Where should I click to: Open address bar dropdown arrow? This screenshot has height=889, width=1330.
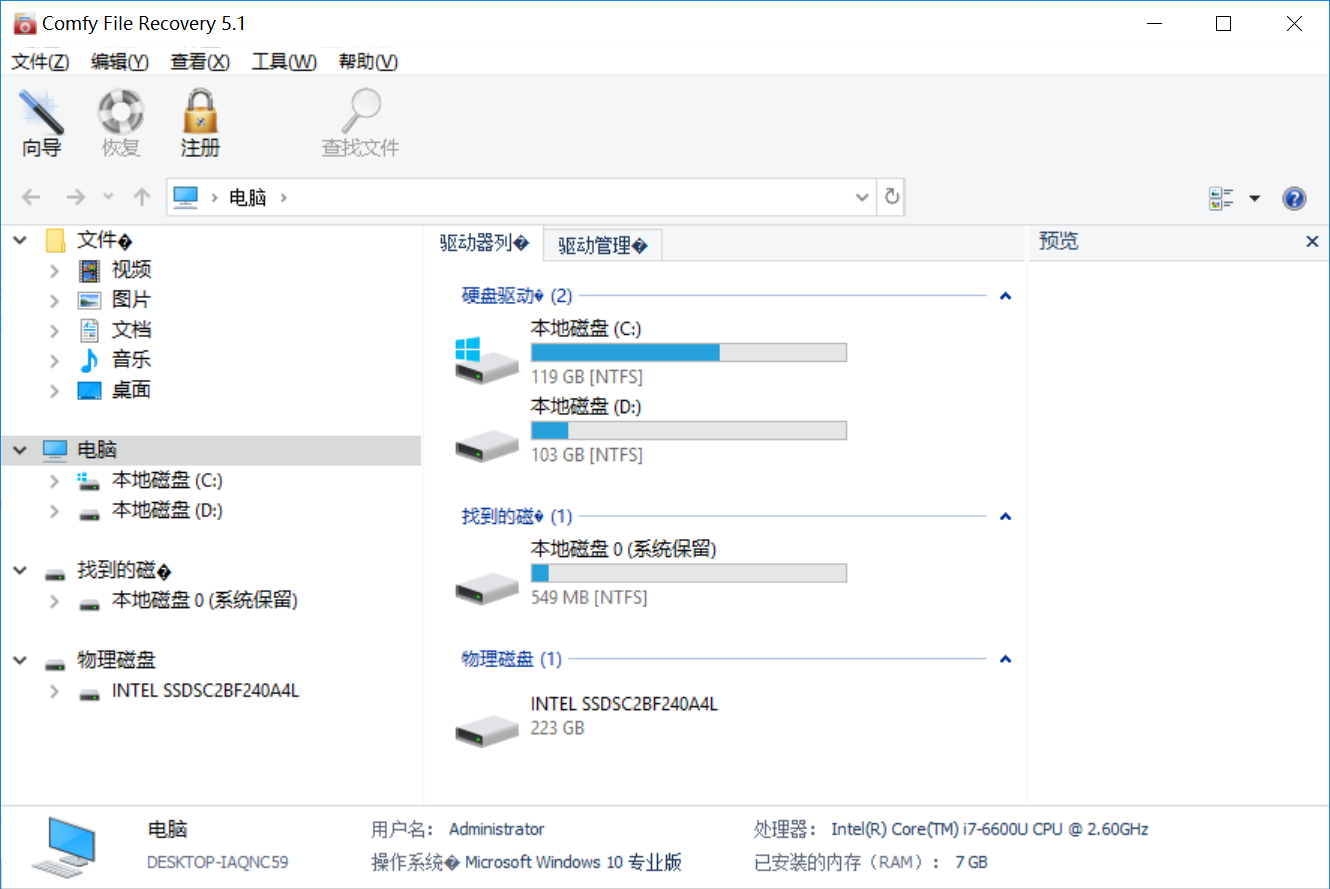[x=863, y=197]
